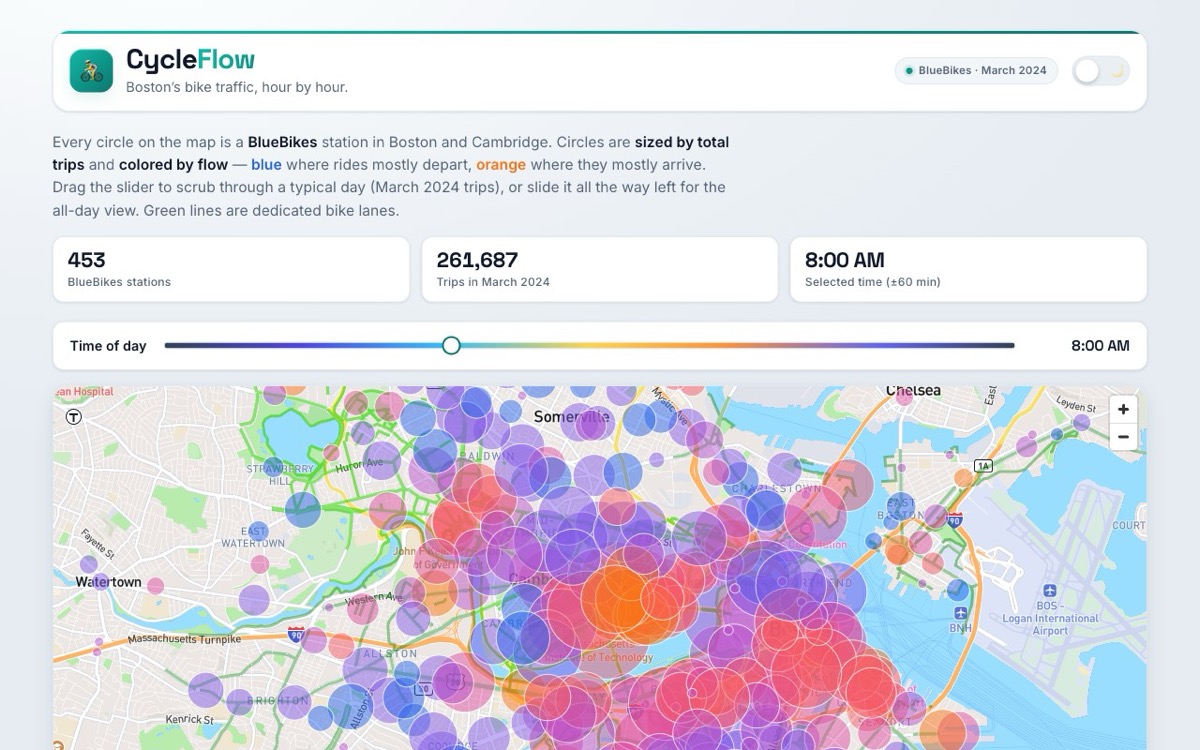This screenshot has height=750, width=1200.
Task: Click the 1A route shield in East Boston
Action: point(983,466)
